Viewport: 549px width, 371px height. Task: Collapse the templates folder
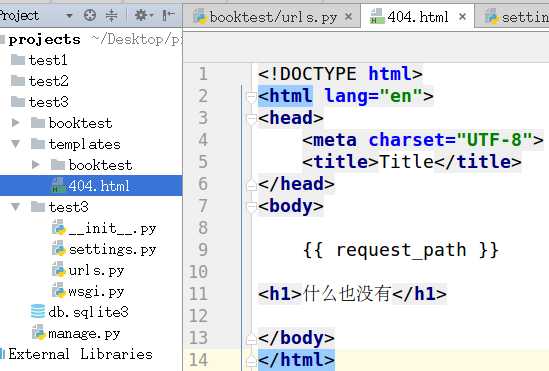pyautogui.click(x=15, y=144)
